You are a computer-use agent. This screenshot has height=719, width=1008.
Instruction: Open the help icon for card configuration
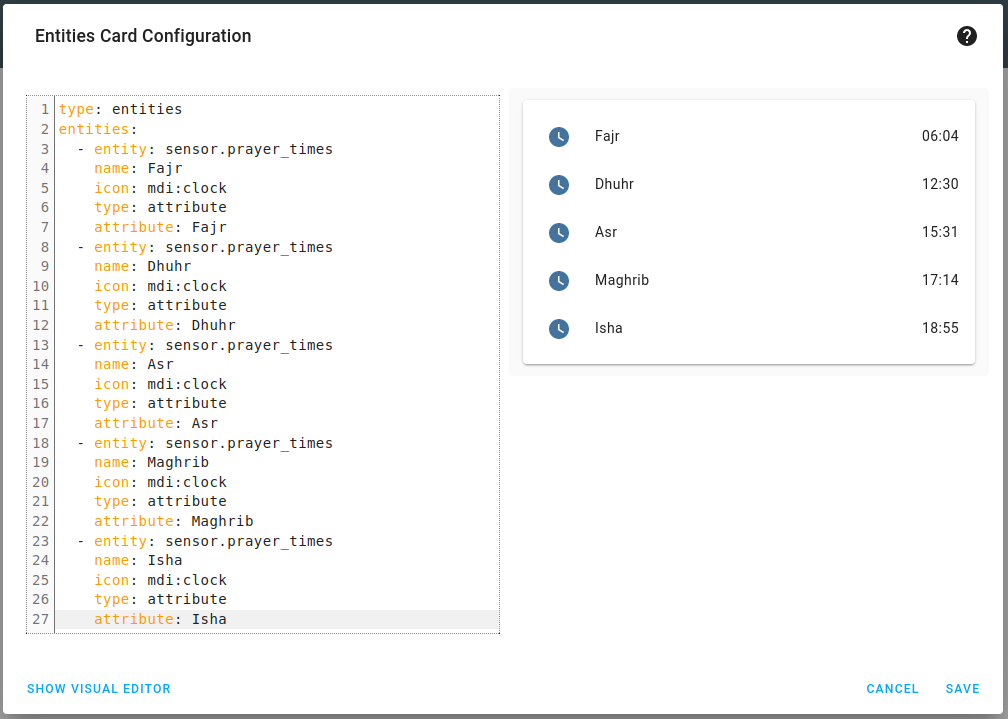[x=967, y=37]
